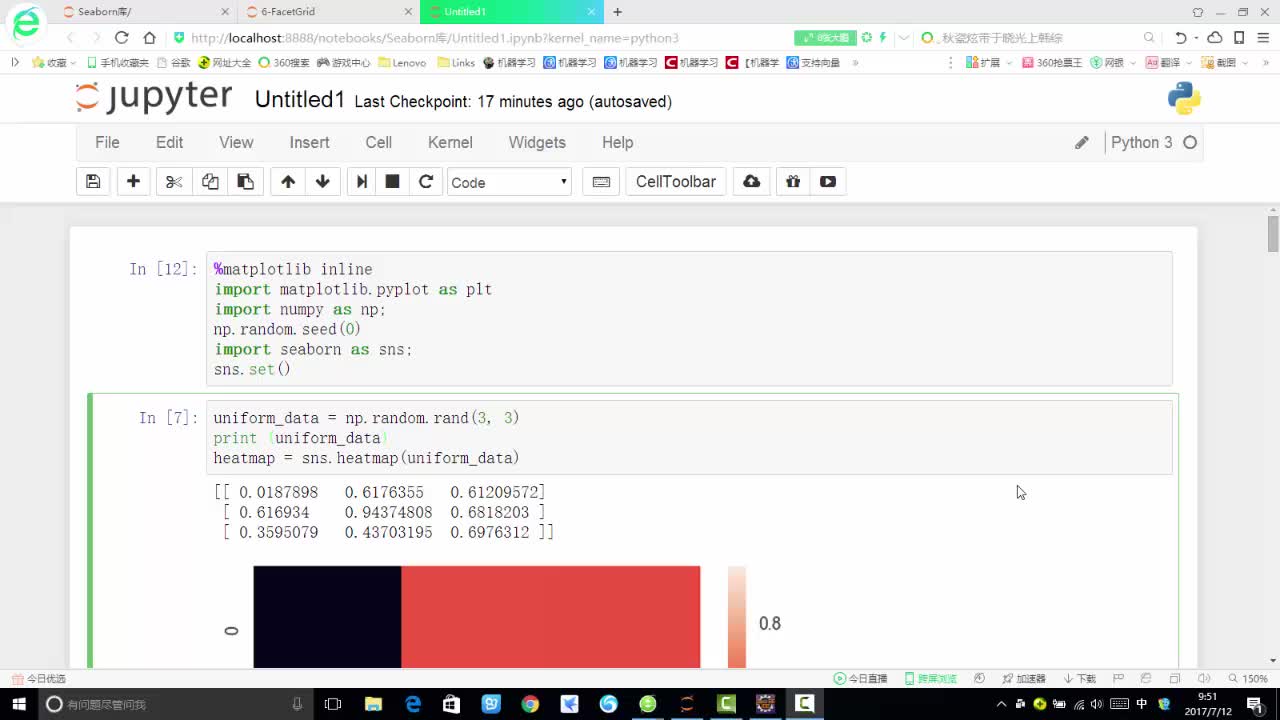Click the pencil edit-mode indicator icon
1280x720 pixels.
pyautogui.click(x=1081, y=143)
